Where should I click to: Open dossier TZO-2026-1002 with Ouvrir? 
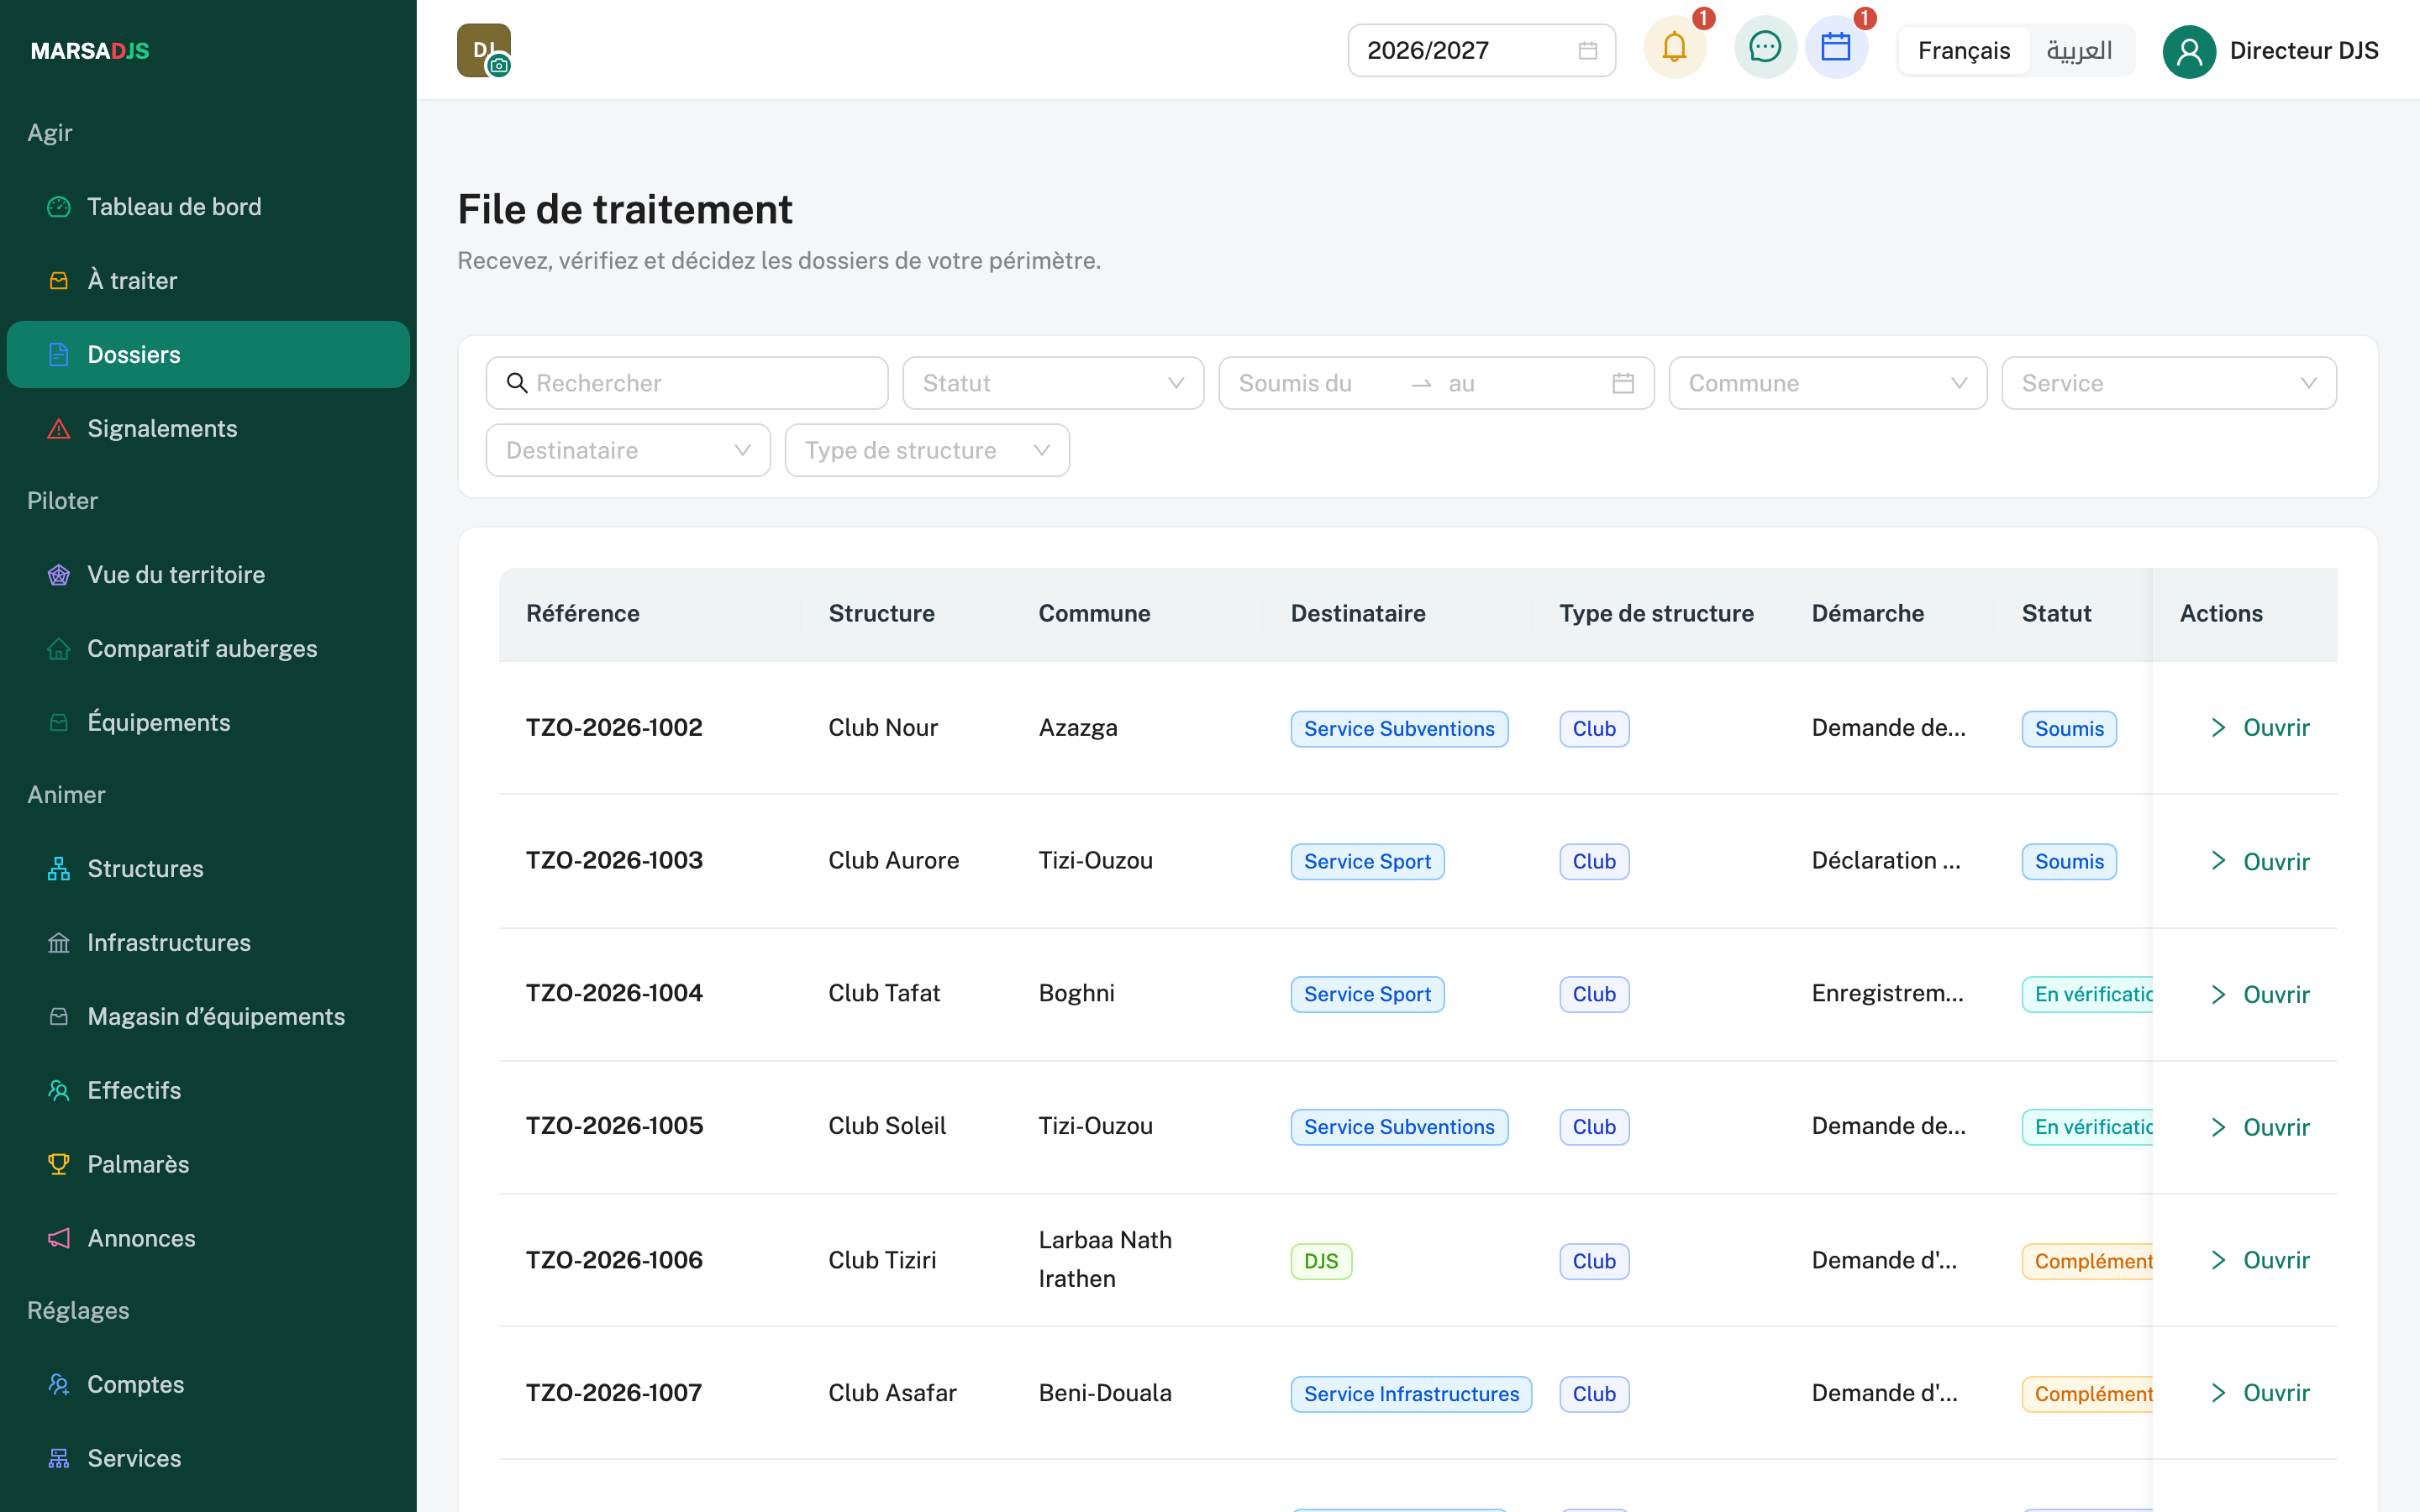(2260, 728)
